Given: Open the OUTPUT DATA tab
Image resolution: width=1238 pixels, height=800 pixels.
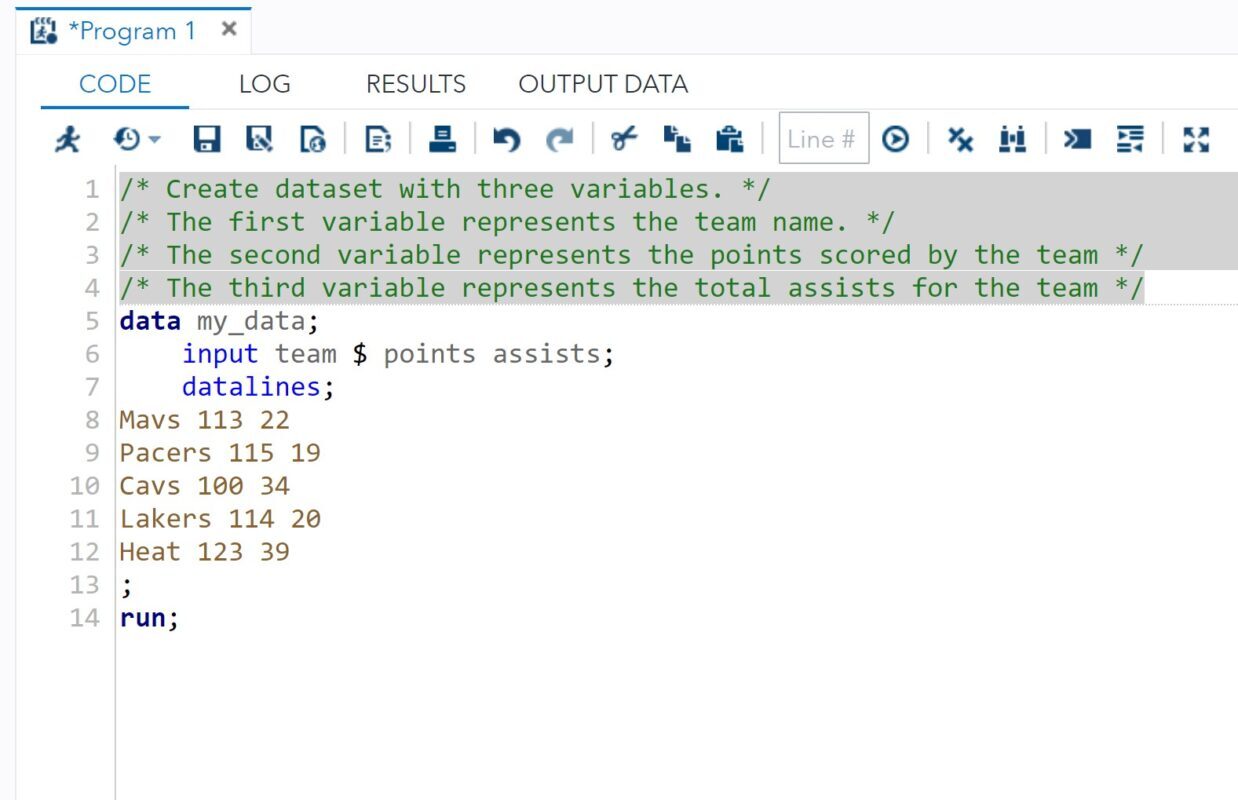Looking at the screenshot, I should click(x=602, y=84).
